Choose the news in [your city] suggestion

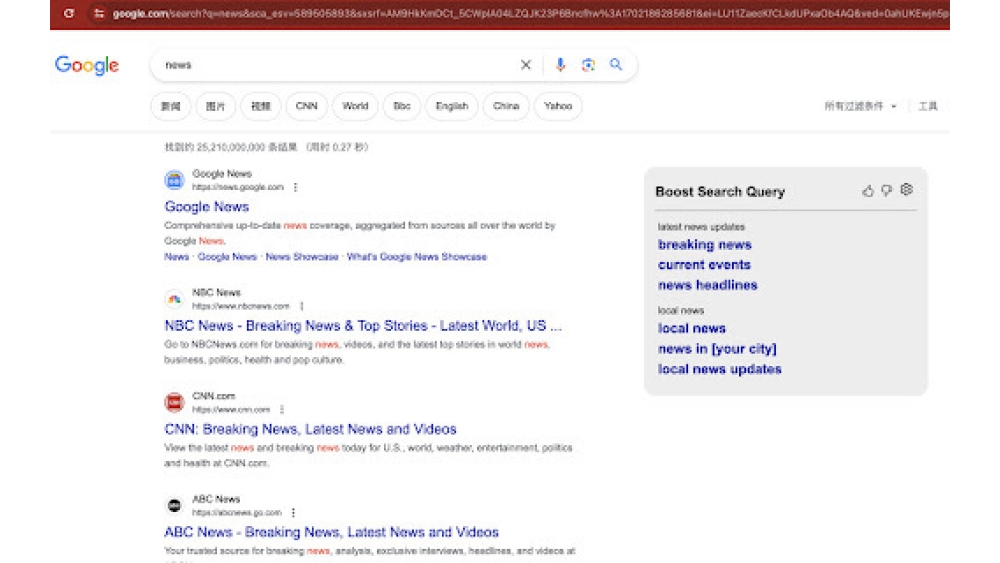717,349
